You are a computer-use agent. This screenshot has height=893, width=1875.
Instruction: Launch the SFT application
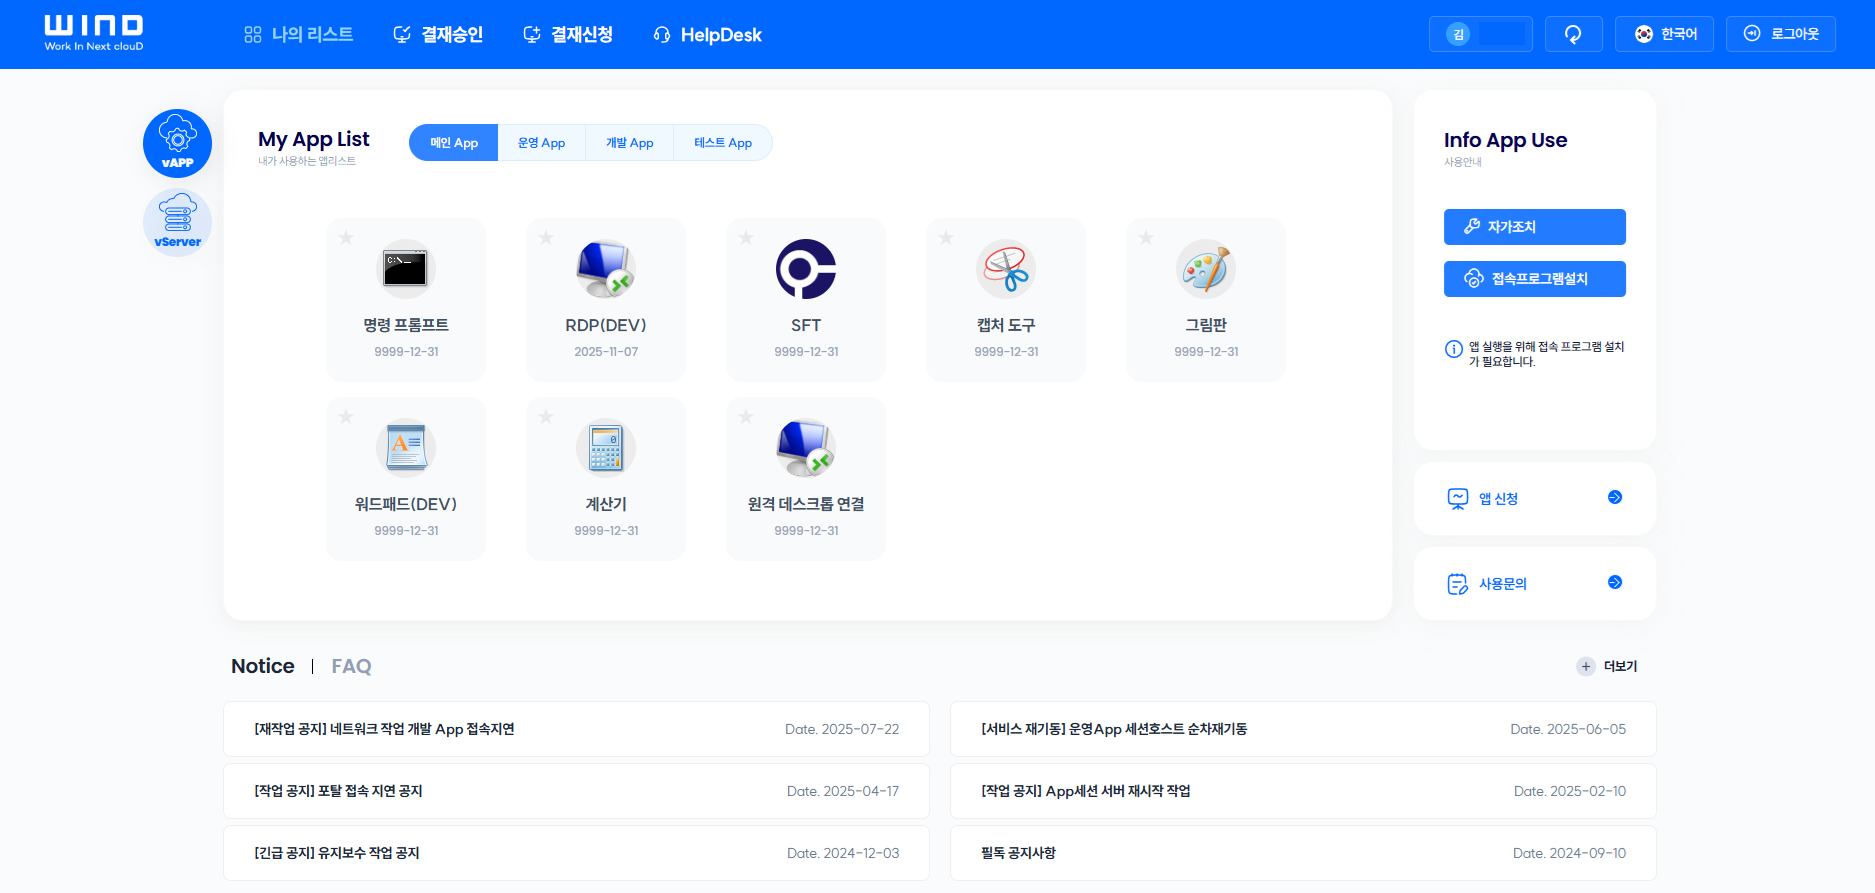(x=806, y=269)
